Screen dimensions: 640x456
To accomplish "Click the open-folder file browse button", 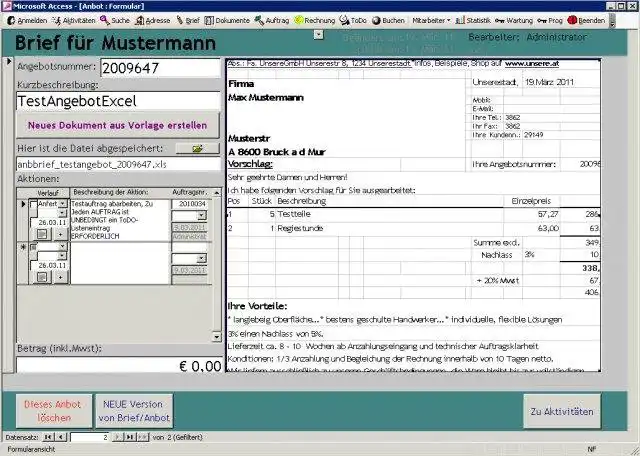I will pos(198,149).
